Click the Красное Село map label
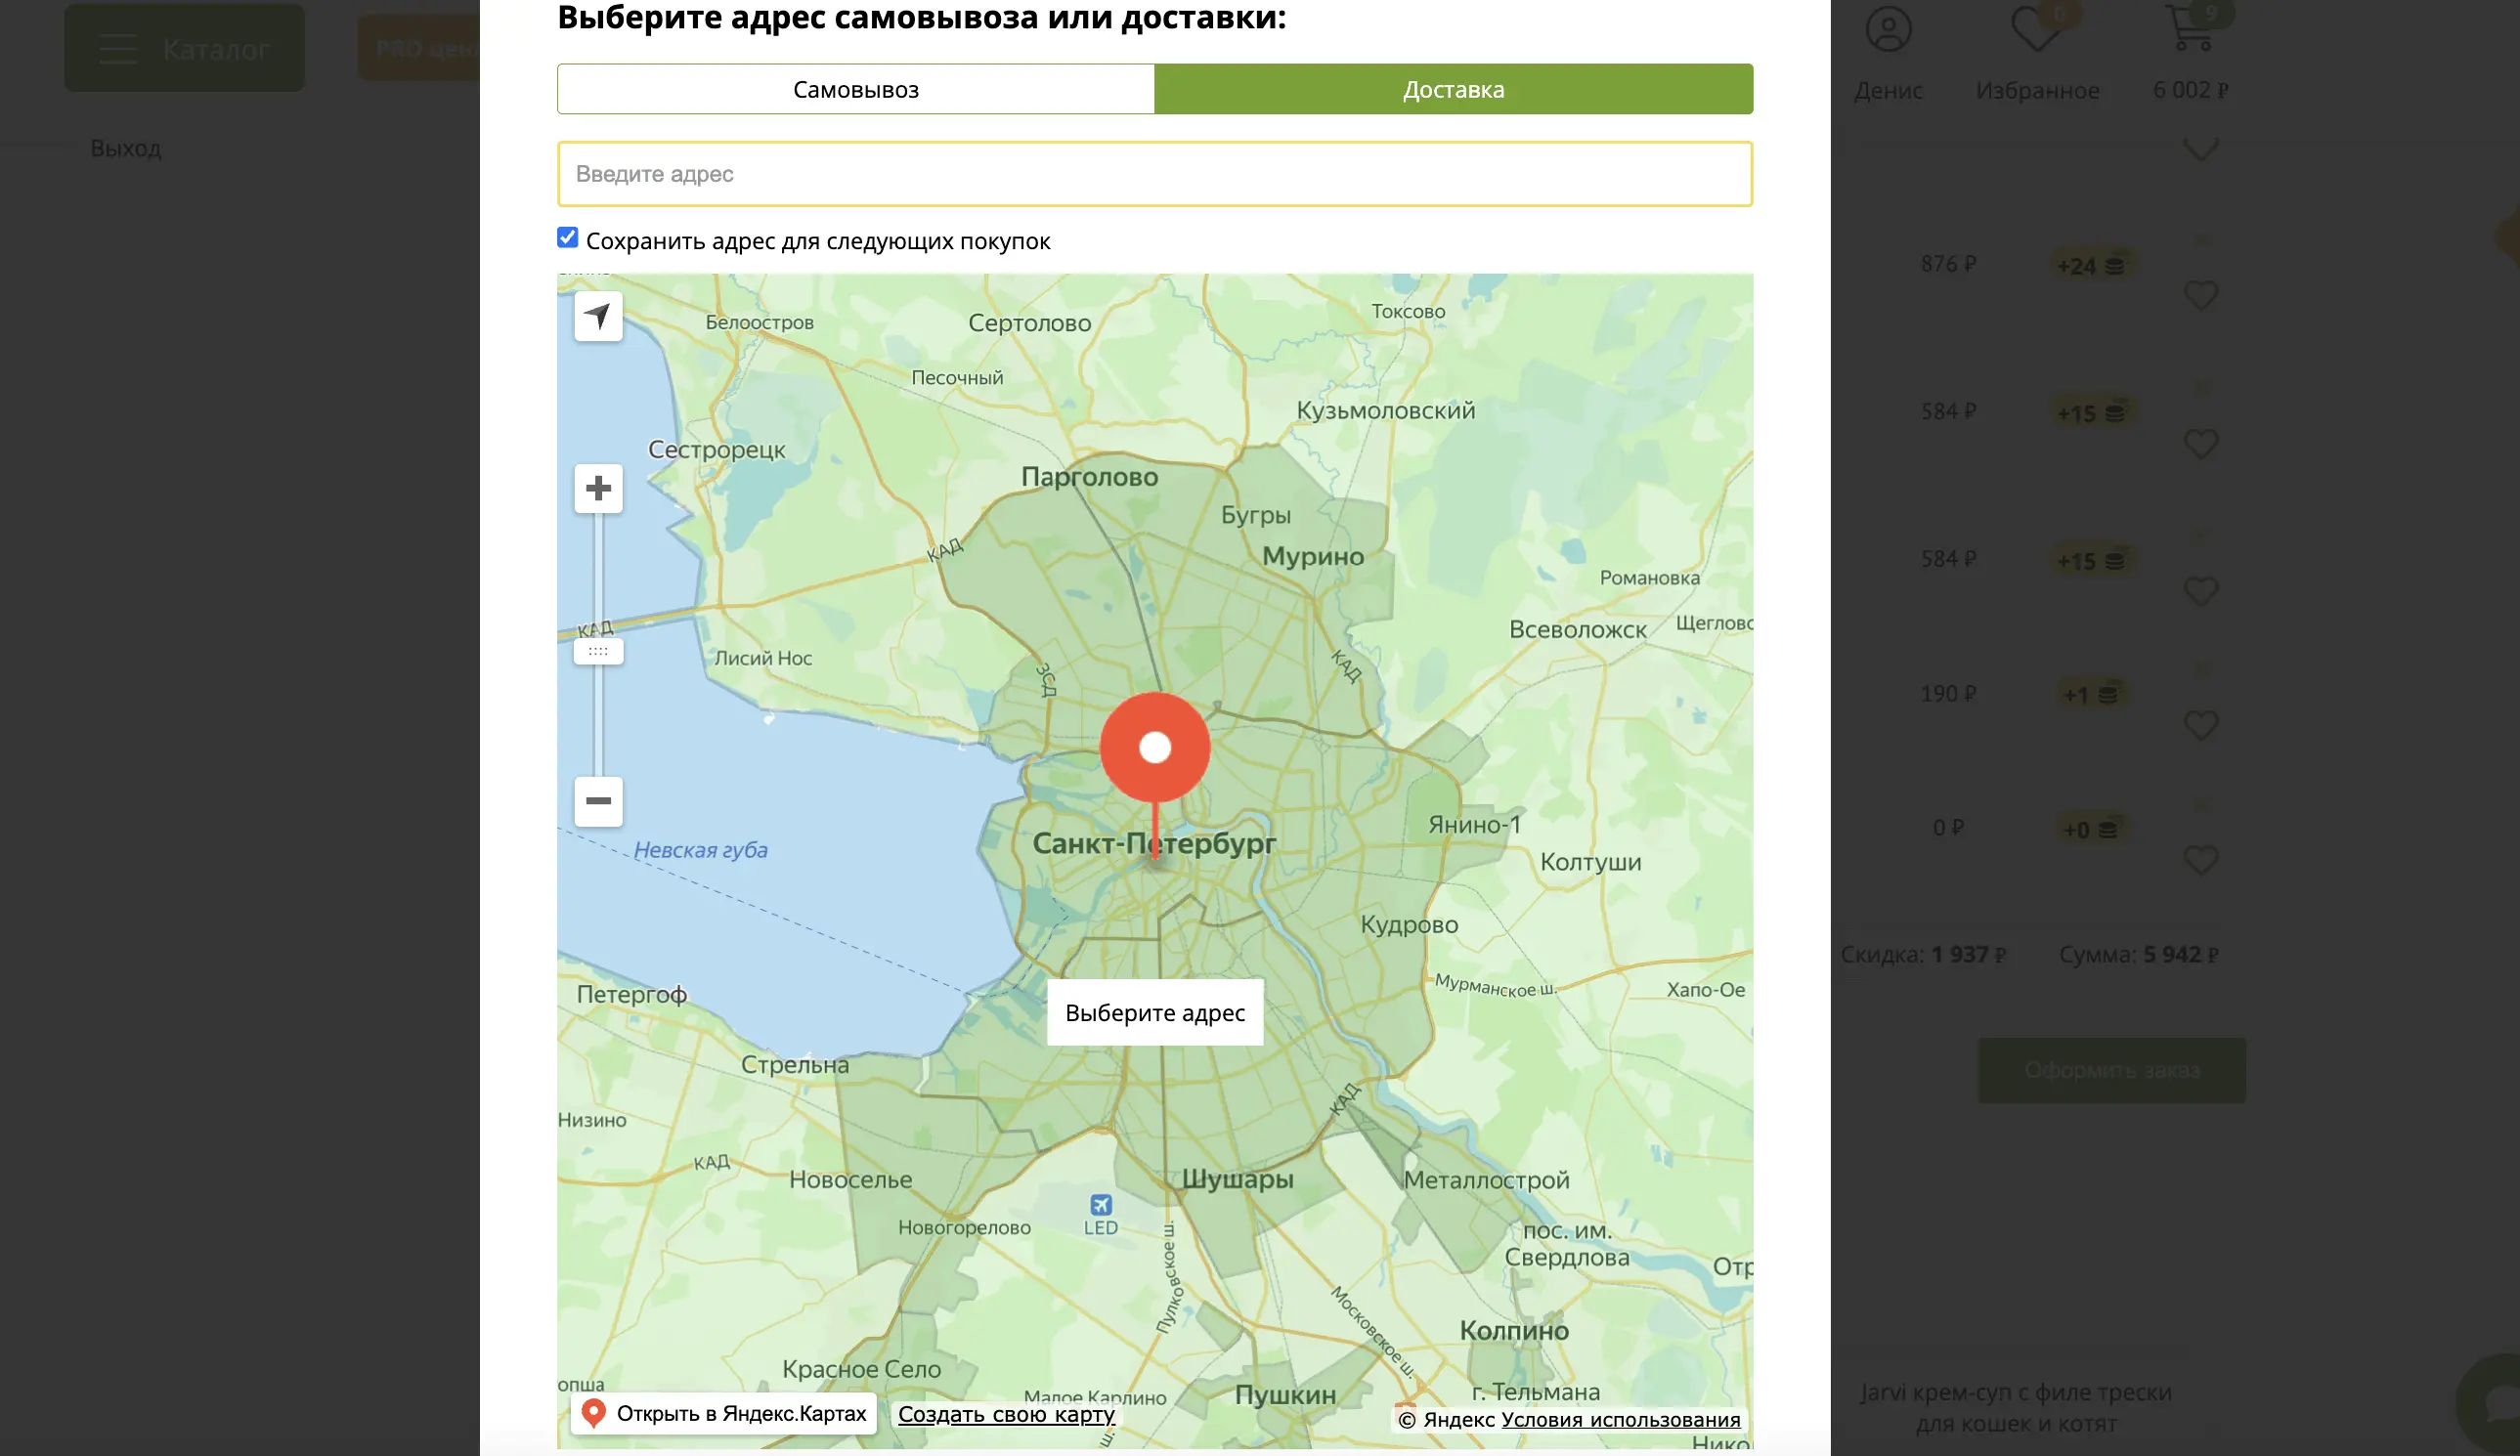 [861, 1369]
